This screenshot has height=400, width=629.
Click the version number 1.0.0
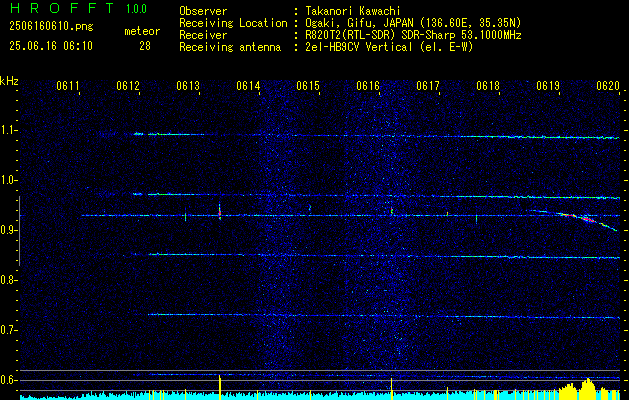click(136, 8)
